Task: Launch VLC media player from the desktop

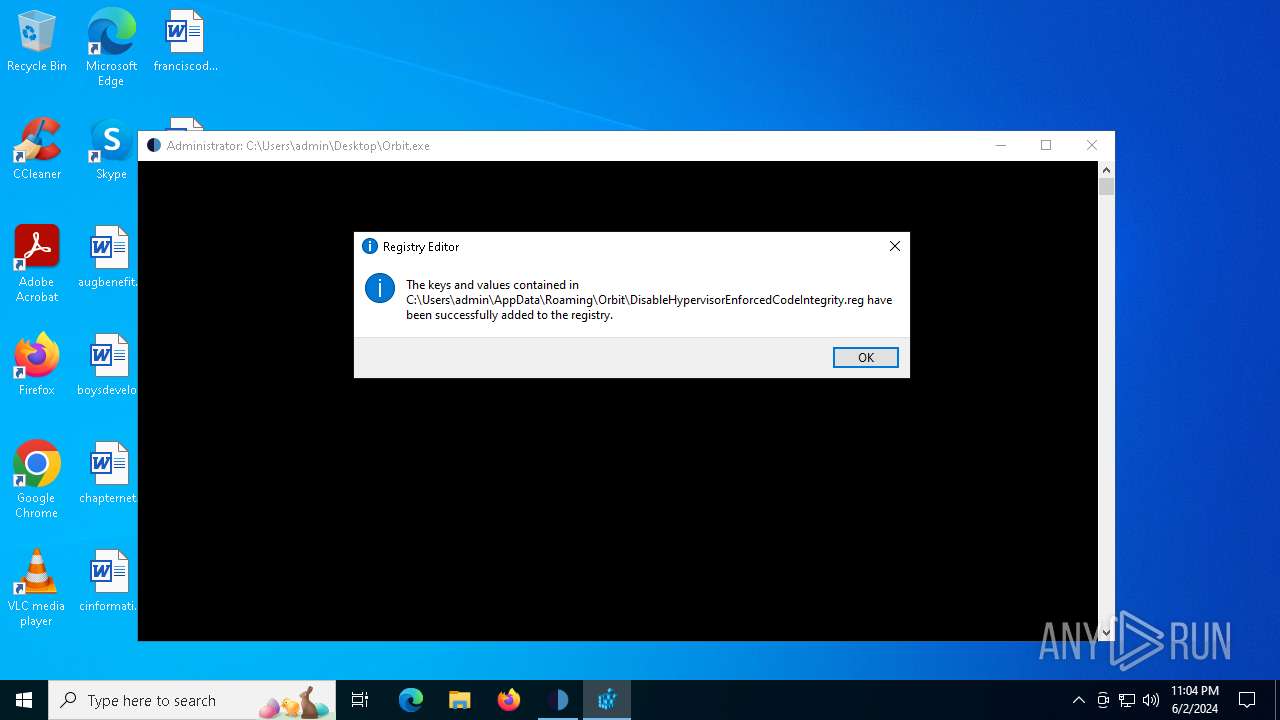Action: coord(37,588)
